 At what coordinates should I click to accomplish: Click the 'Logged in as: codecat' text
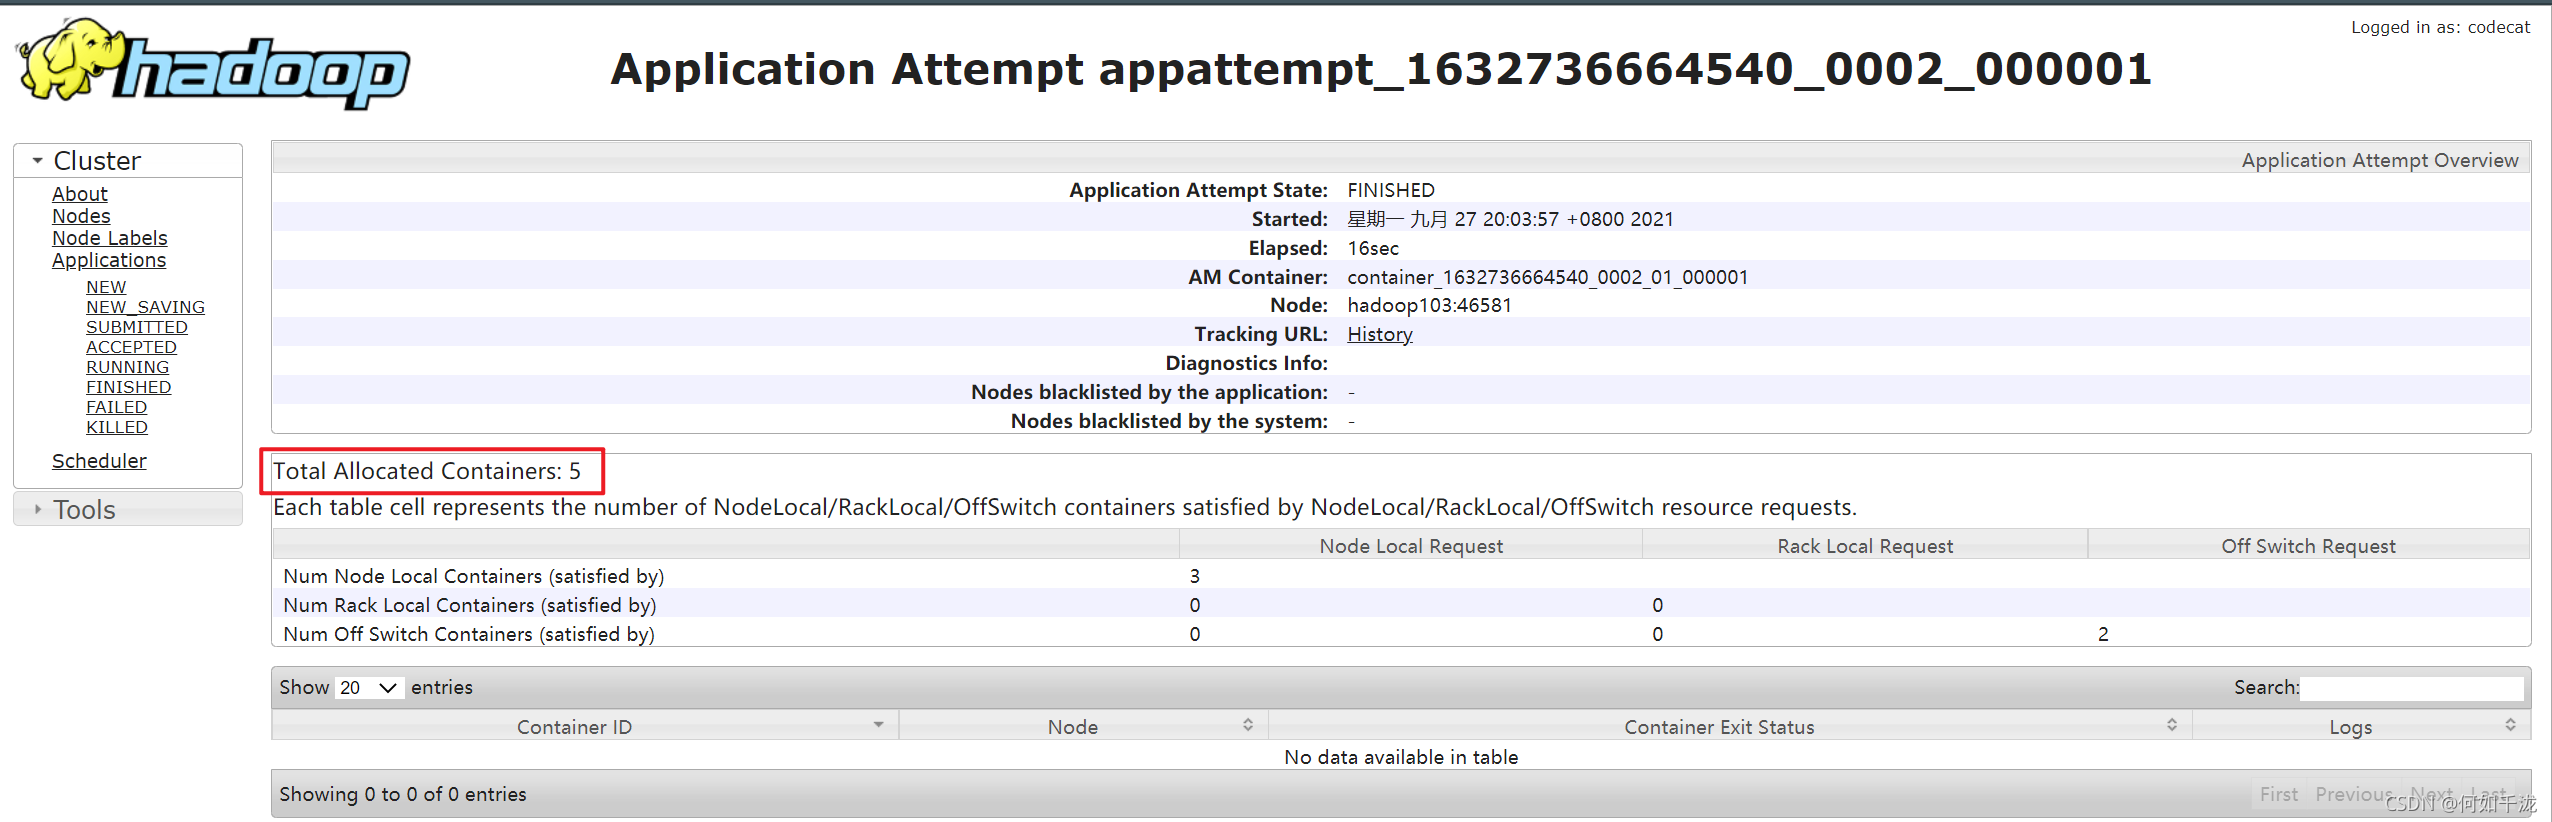2440,27
